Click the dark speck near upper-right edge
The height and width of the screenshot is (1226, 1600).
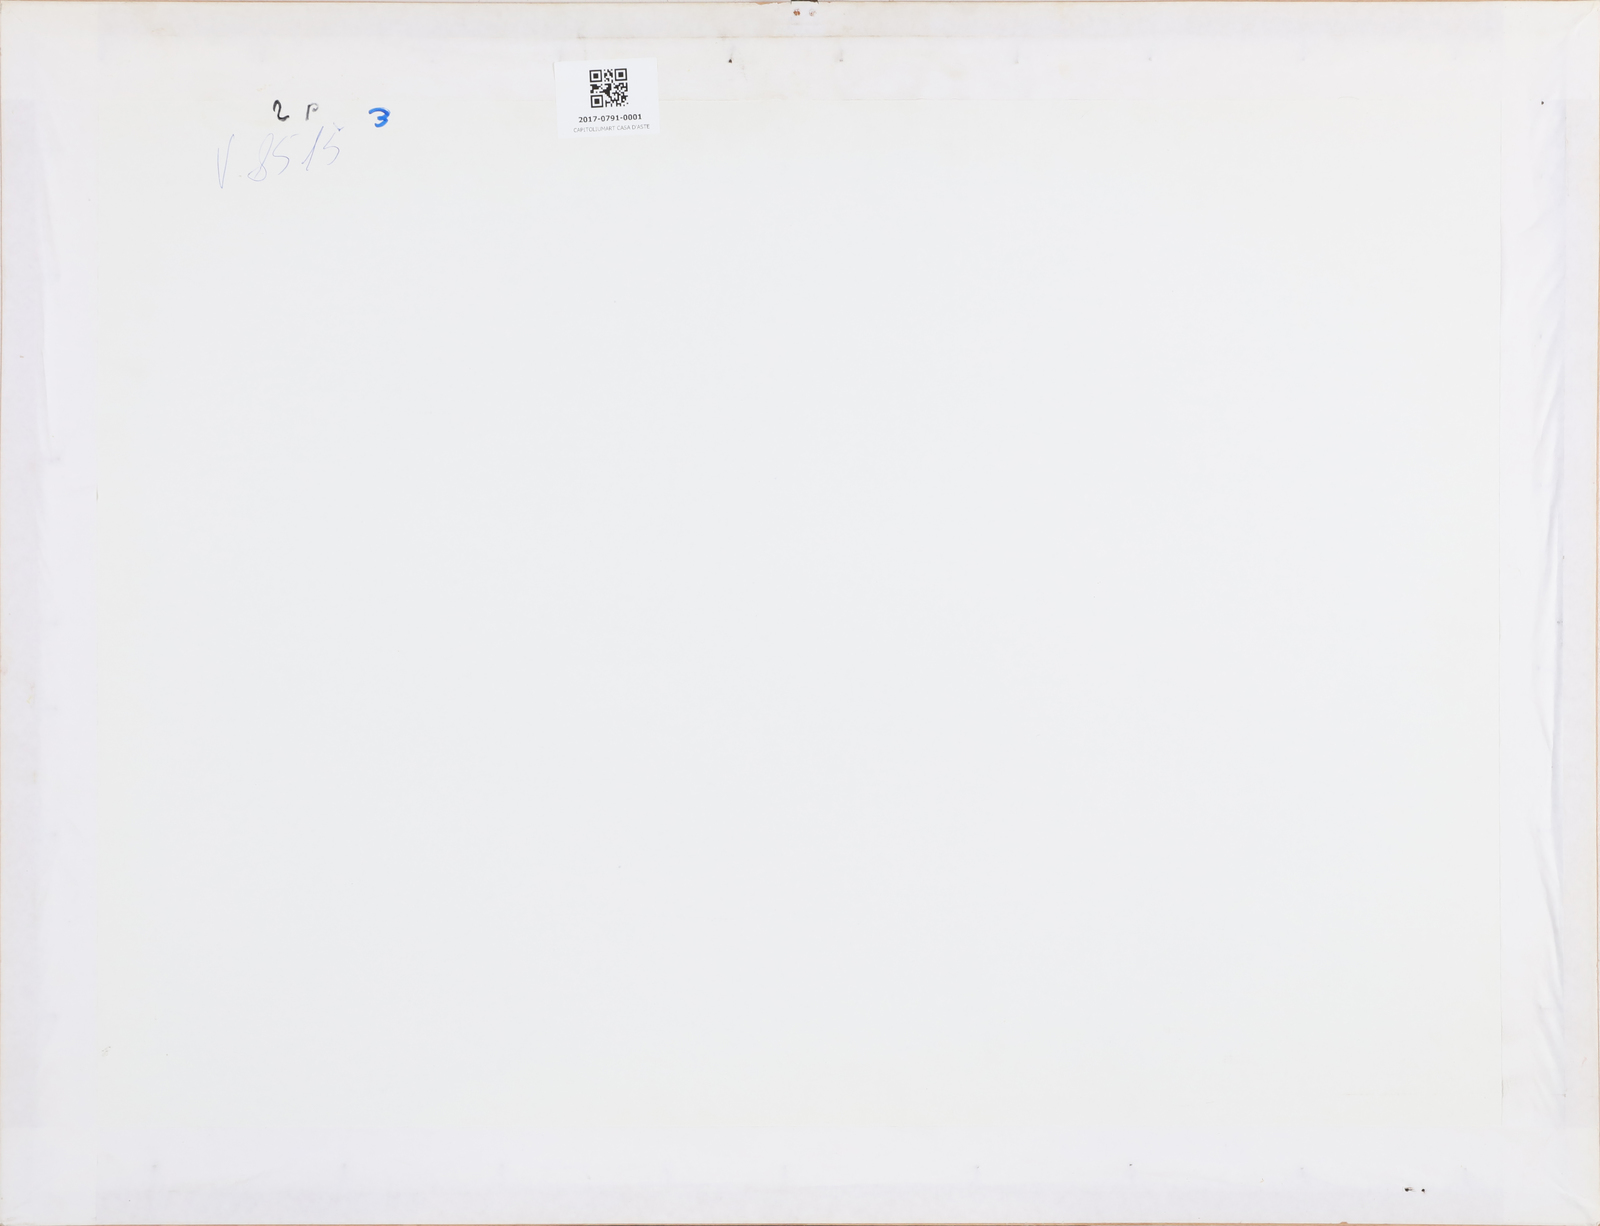1541,102
